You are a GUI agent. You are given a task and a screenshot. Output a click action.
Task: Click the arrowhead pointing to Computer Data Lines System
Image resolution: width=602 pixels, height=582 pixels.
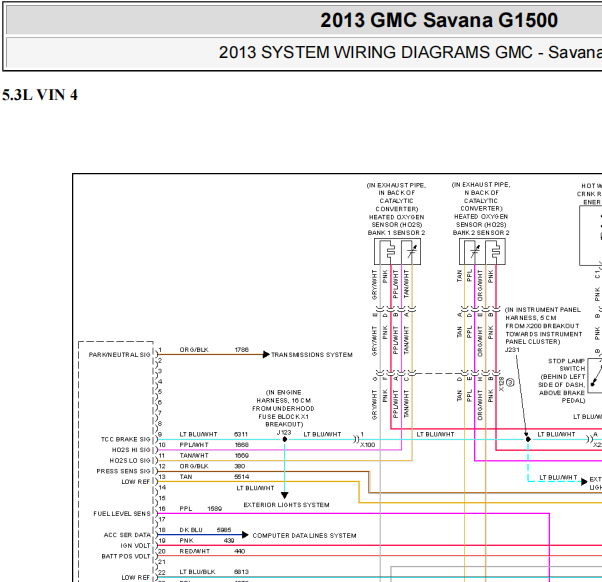coord(245,535)
